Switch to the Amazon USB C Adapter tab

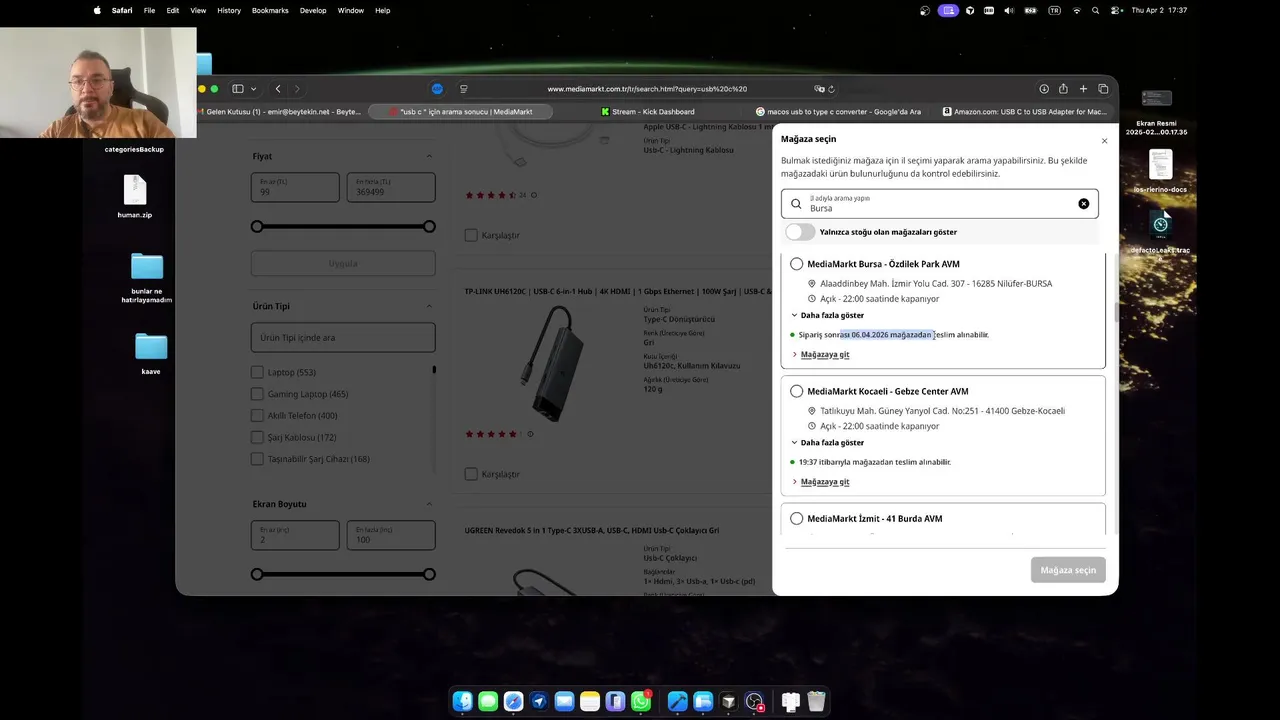tap(1025, 112)
